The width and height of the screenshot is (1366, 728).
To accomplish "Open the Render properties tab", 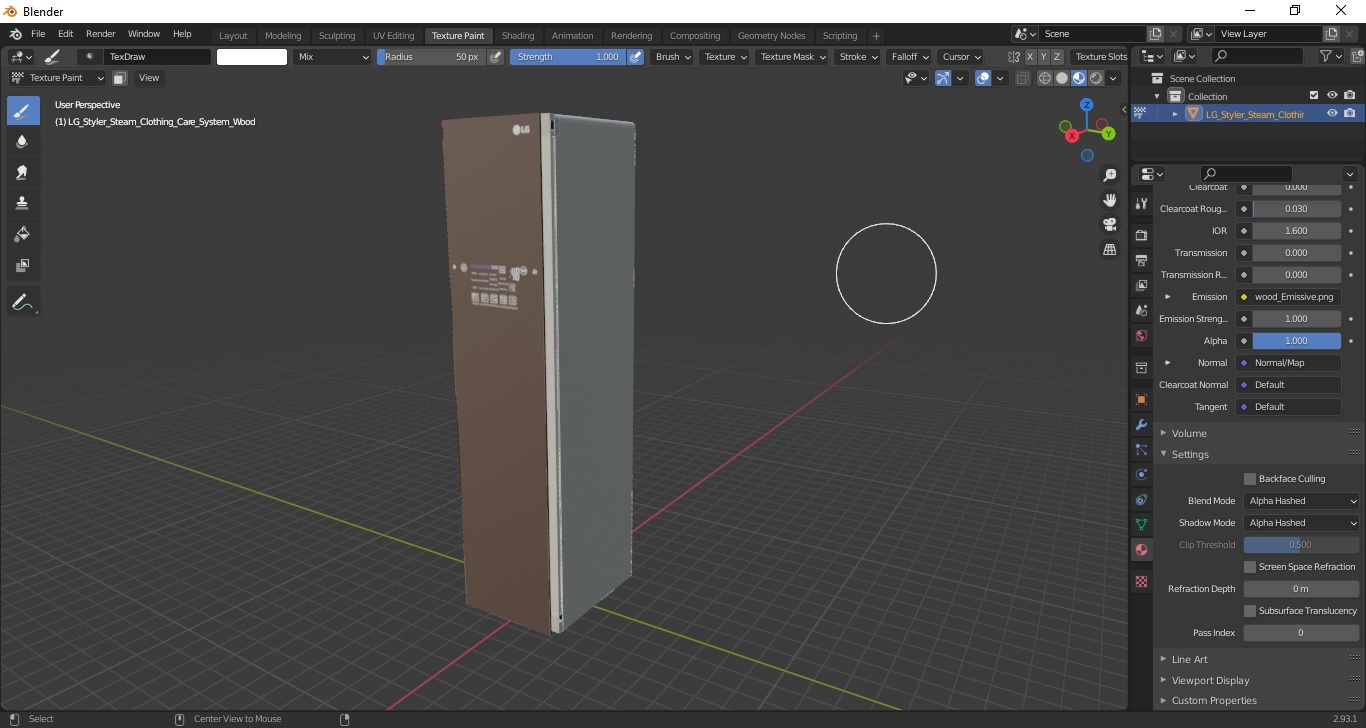I will point(1141,235).
